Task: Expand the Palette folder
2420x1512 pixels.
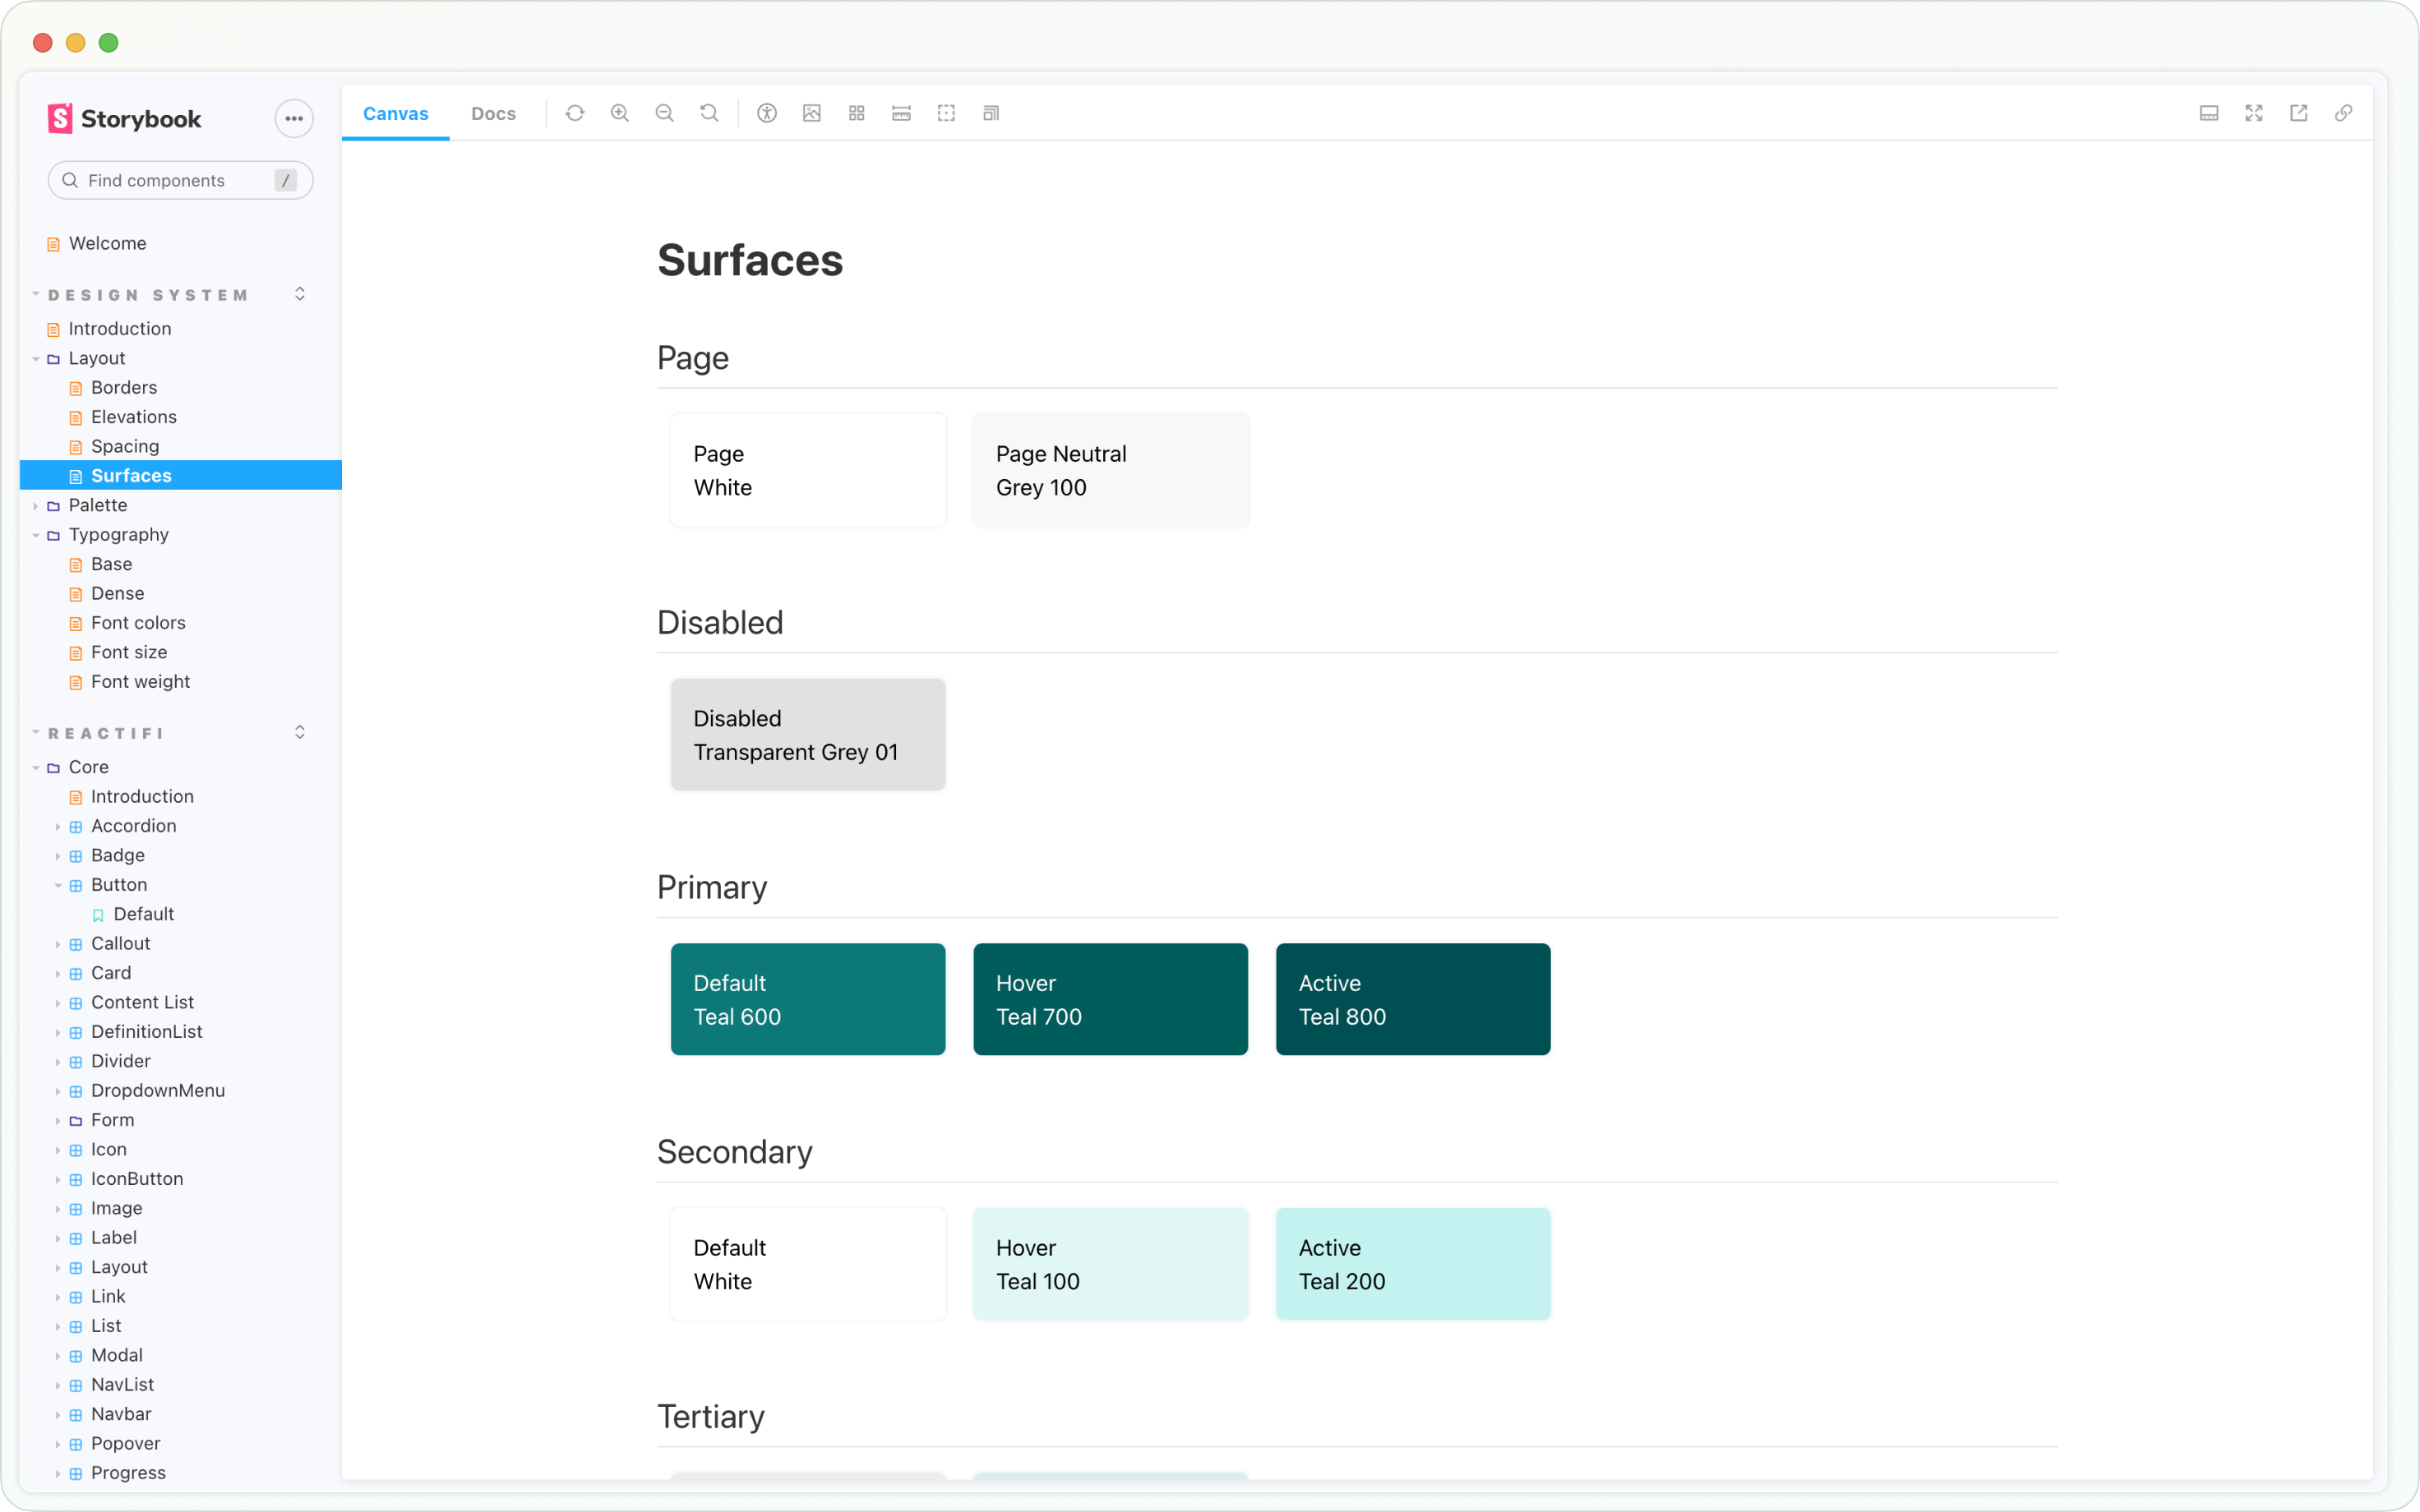Action: (x=97, y=505)
